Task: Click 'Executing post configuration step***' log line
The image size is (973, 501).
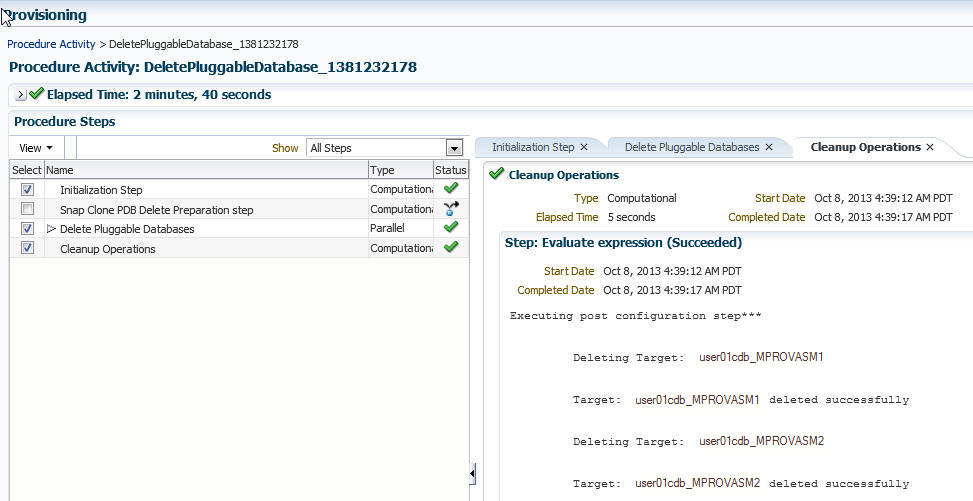Action: pos(635,316)
